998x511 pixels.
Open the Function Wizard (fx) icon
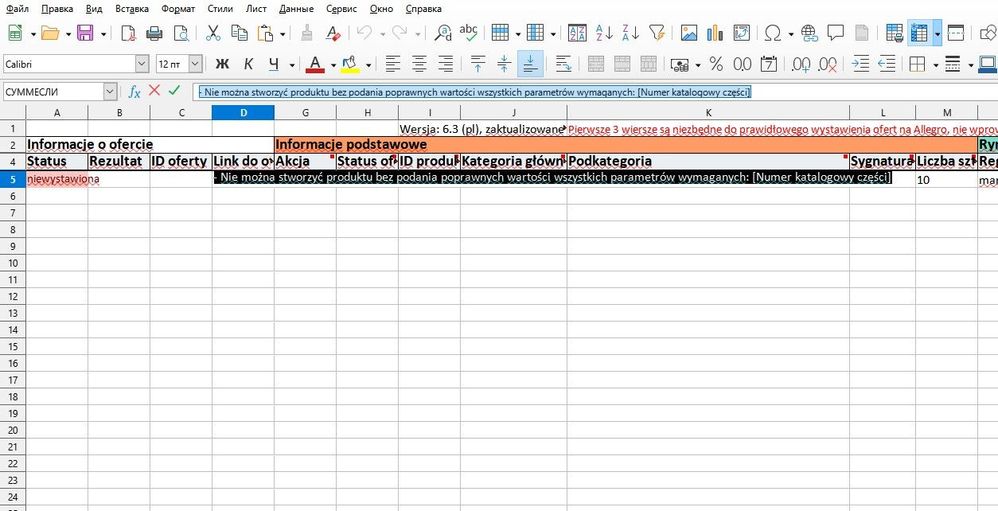pos(134,92)
